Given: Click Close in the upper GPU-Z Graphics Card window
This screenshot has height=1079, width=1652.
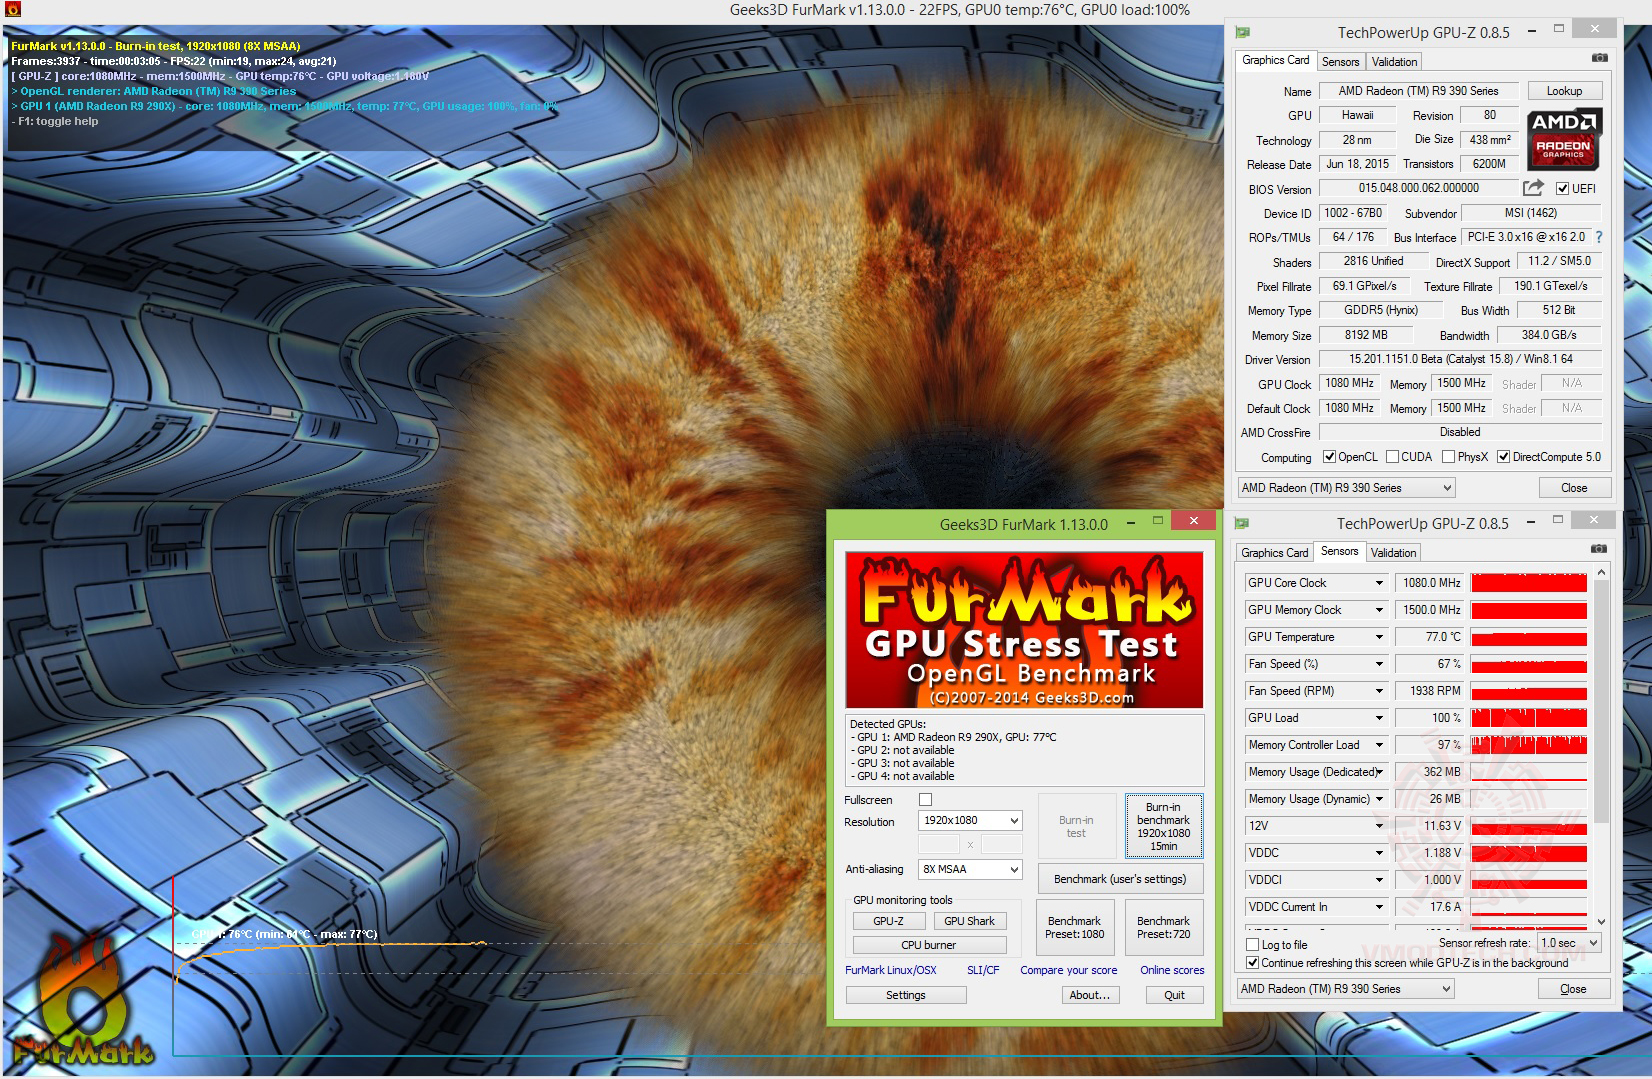Looking at the screenshot, I should pyautogui.click(x=1574, y=488).
